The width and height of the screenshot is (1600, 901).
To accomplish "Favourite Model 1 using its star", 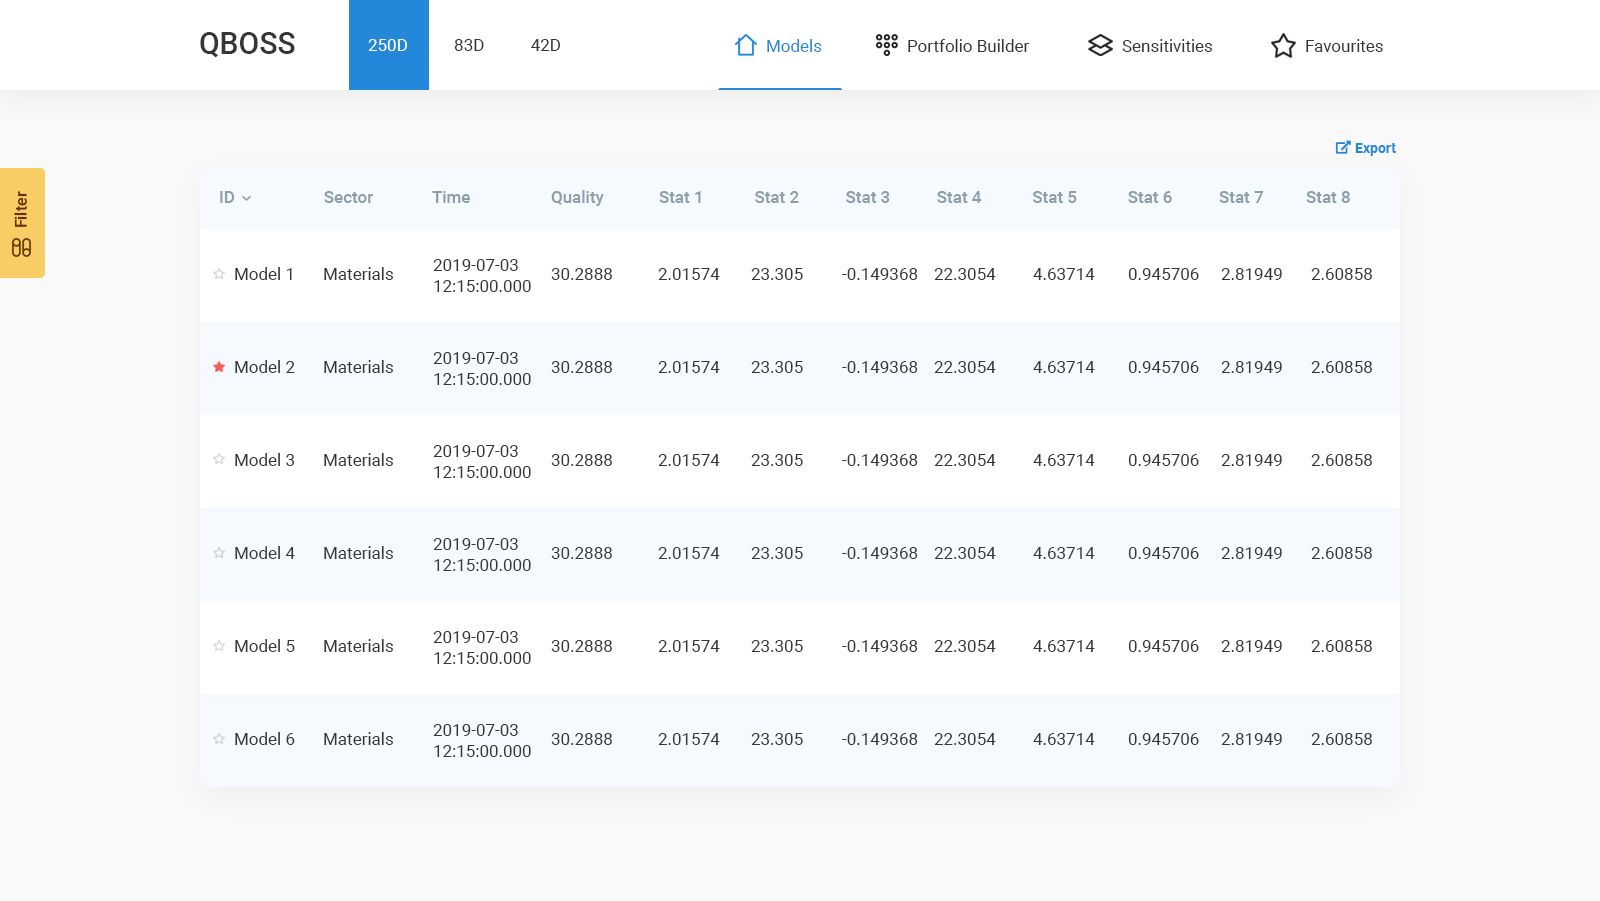I will pos(219,274).
